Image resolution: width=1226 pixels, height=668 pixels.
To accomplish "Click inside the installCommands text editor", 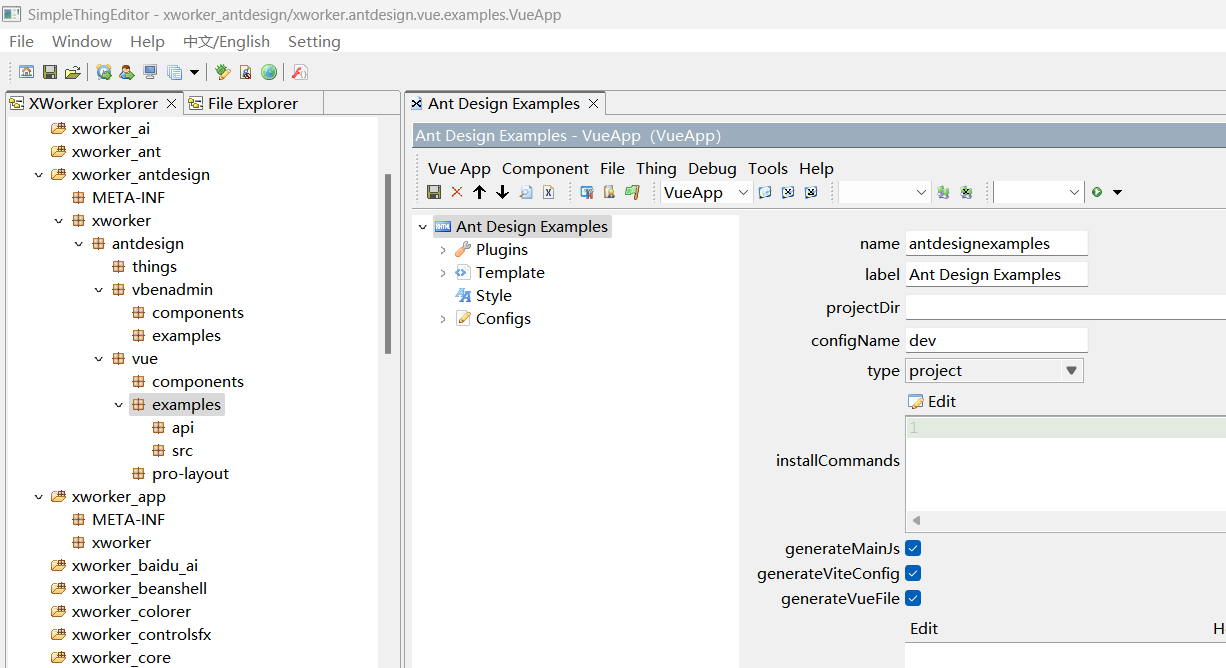I will (x=1065, y=465).
